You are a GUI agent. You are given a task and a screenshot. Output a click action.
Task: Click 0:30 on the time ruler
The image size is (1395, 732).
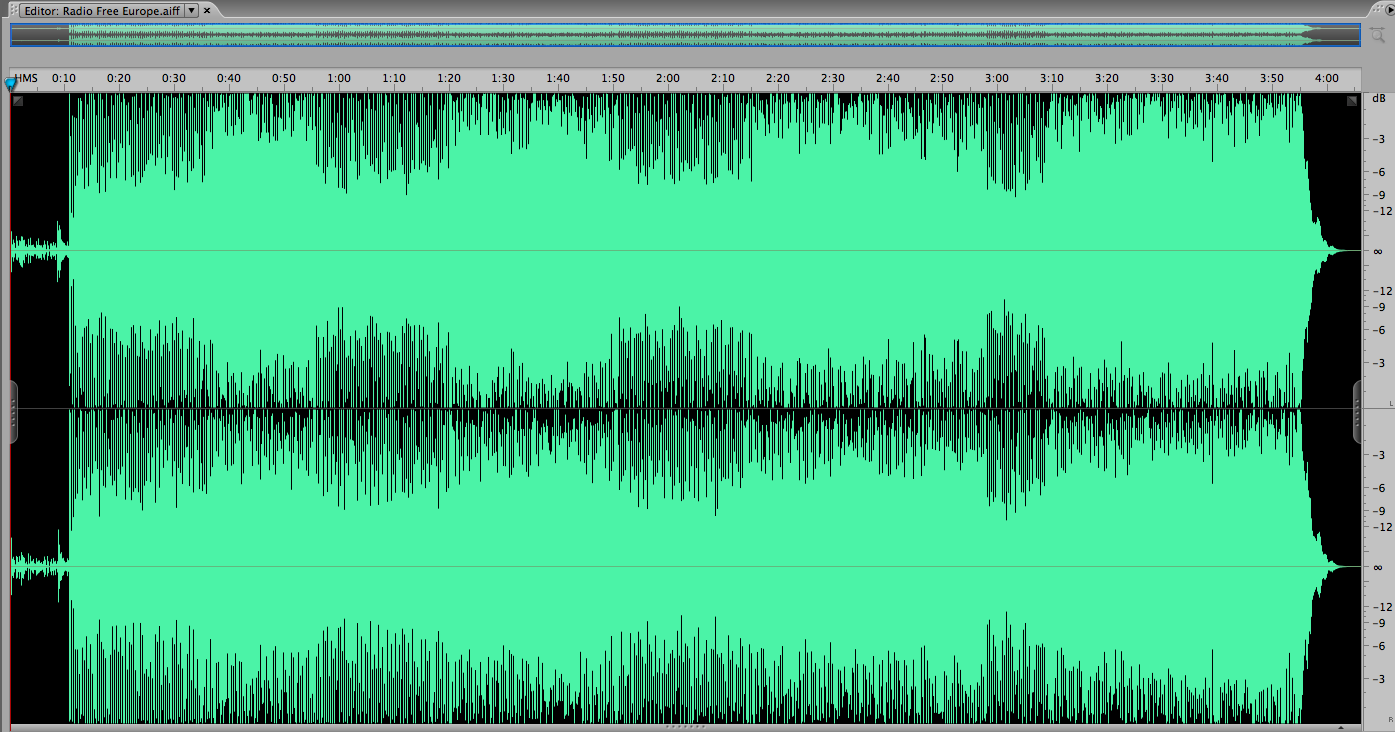point(174,78)
